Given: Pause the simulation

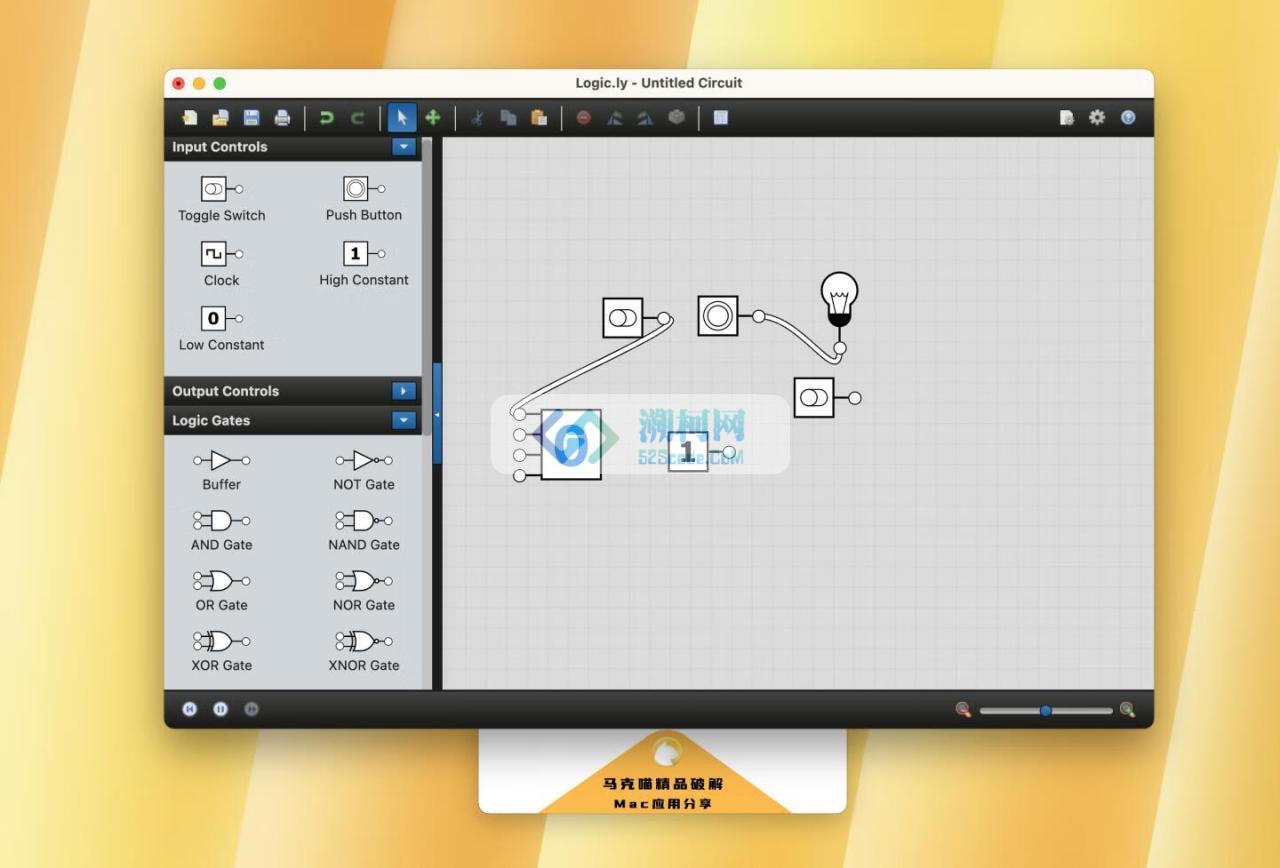Looking at the screenshot, I should [221, 709].
